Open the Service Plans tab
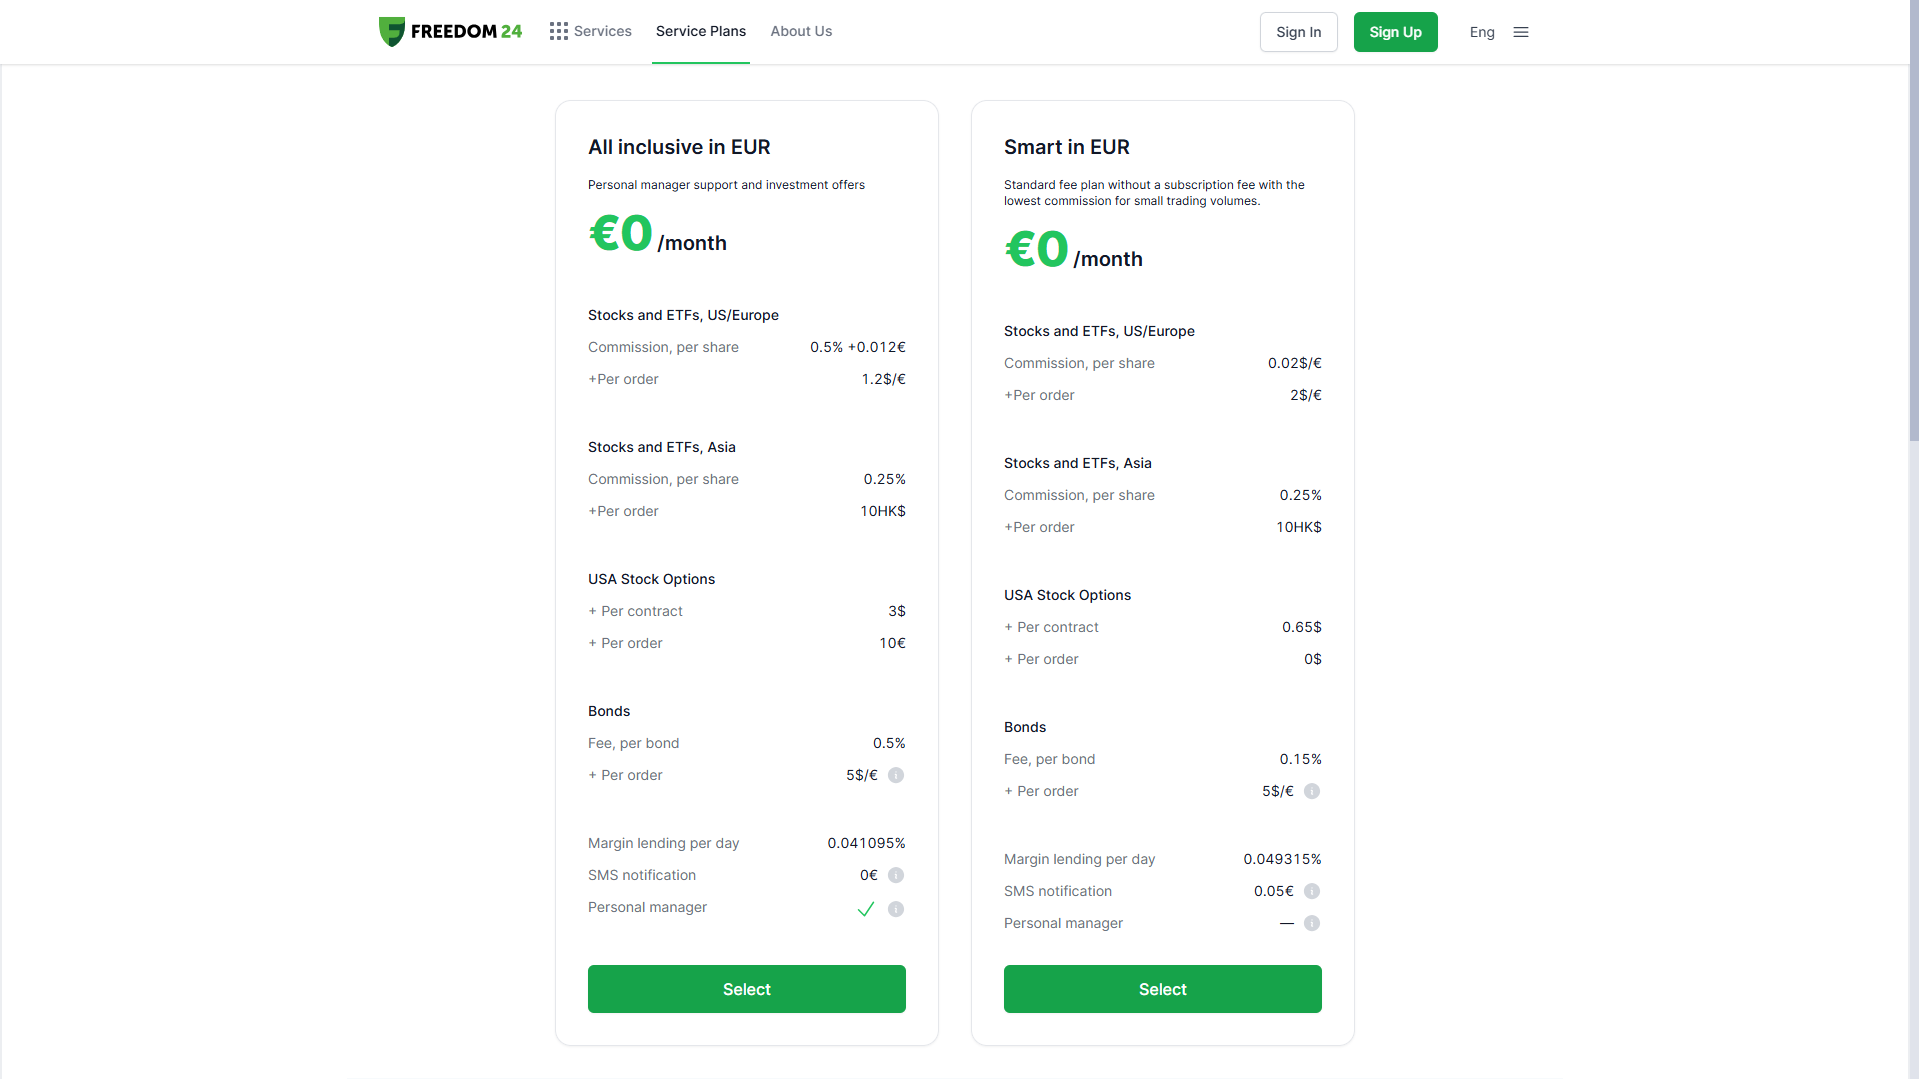 [700, 32]
